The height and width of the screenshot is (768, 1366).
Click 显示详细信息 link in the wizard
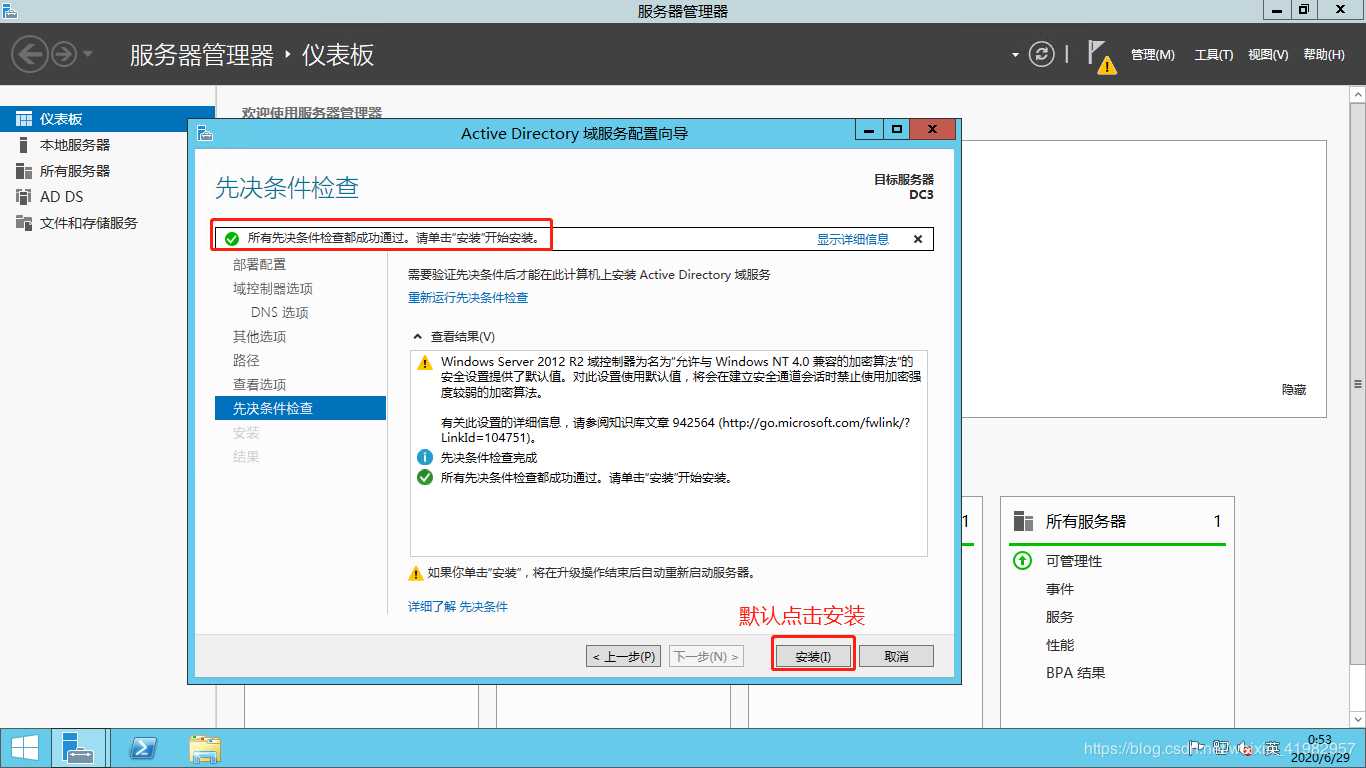point(853,239)
